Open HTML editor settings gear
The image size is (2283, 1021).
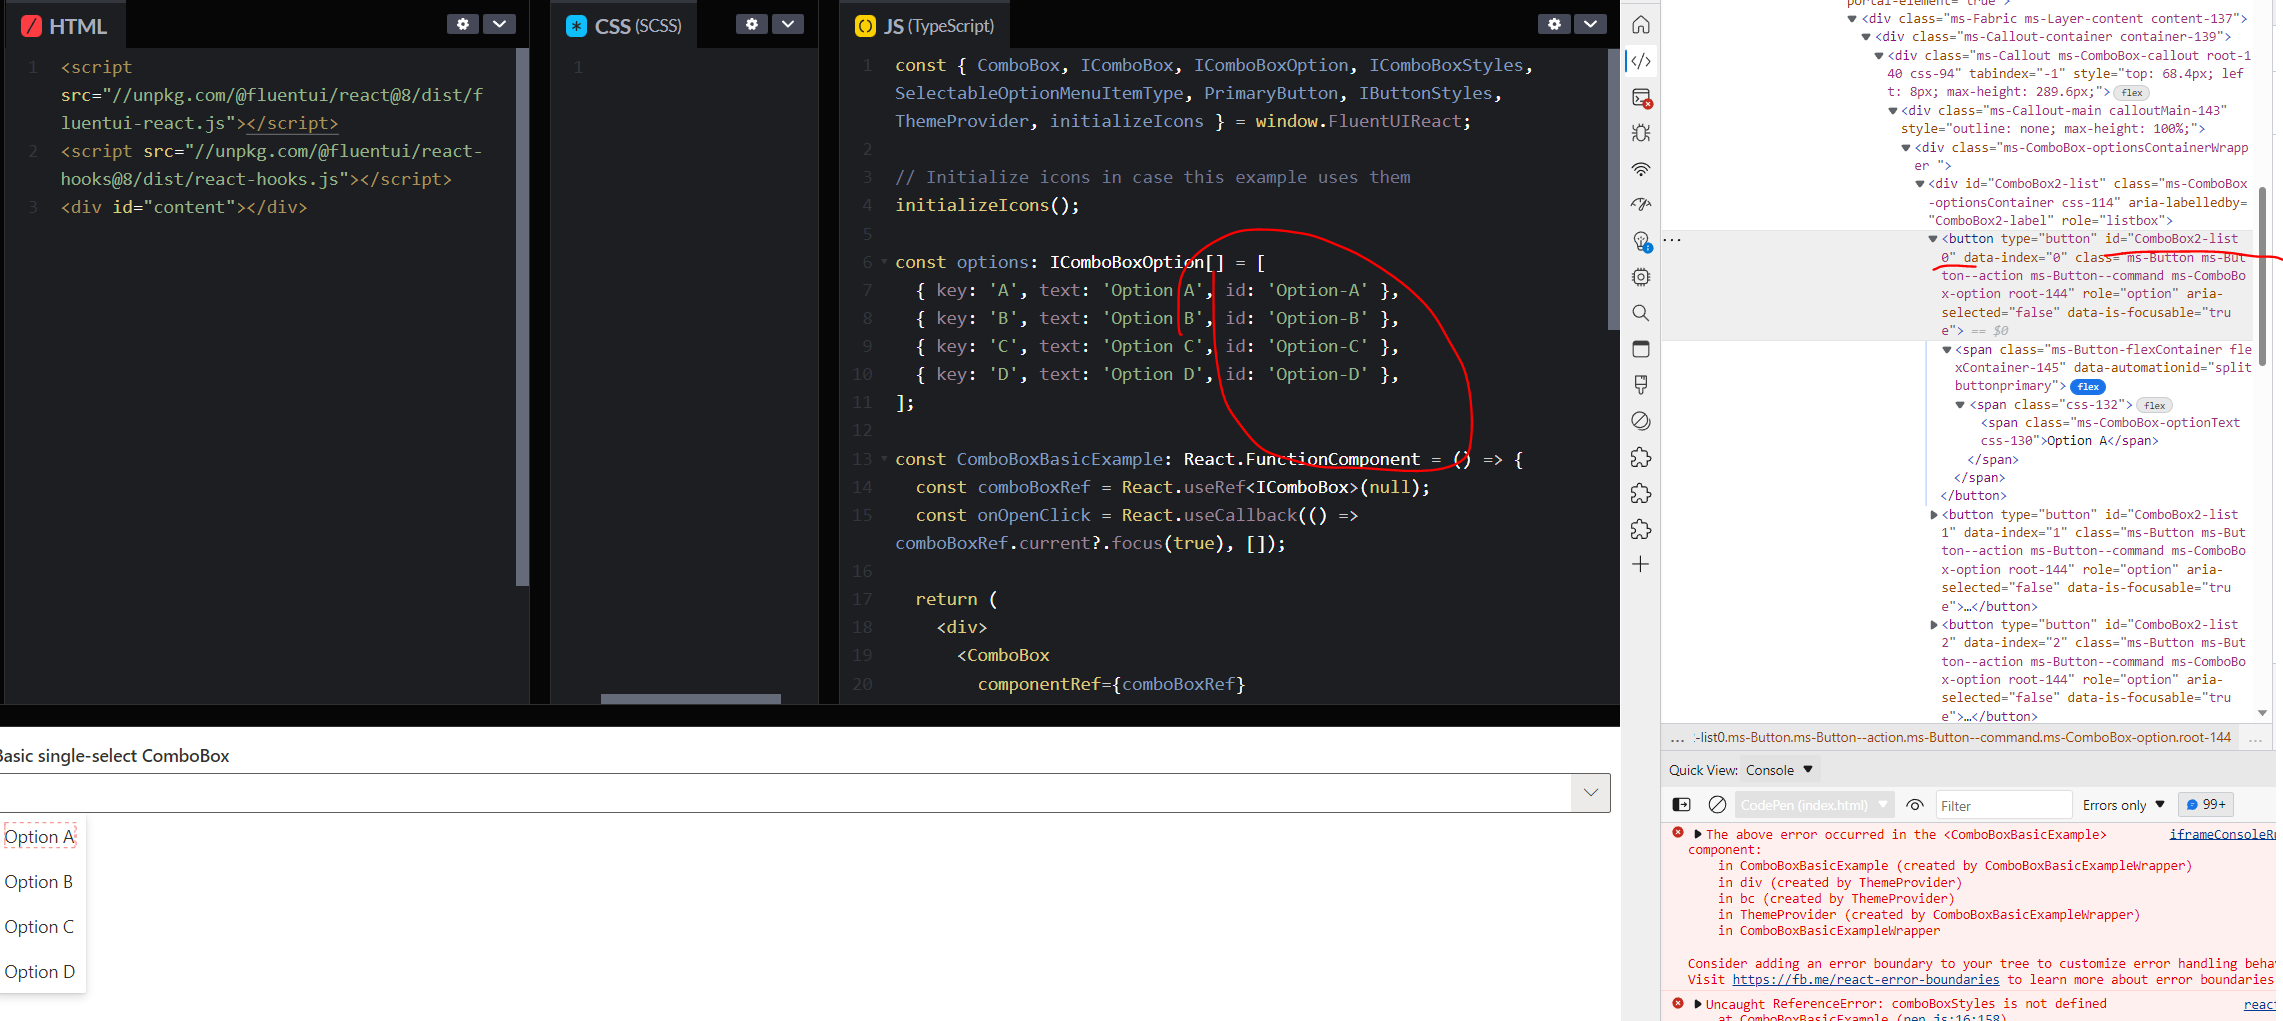pos(463,24)
